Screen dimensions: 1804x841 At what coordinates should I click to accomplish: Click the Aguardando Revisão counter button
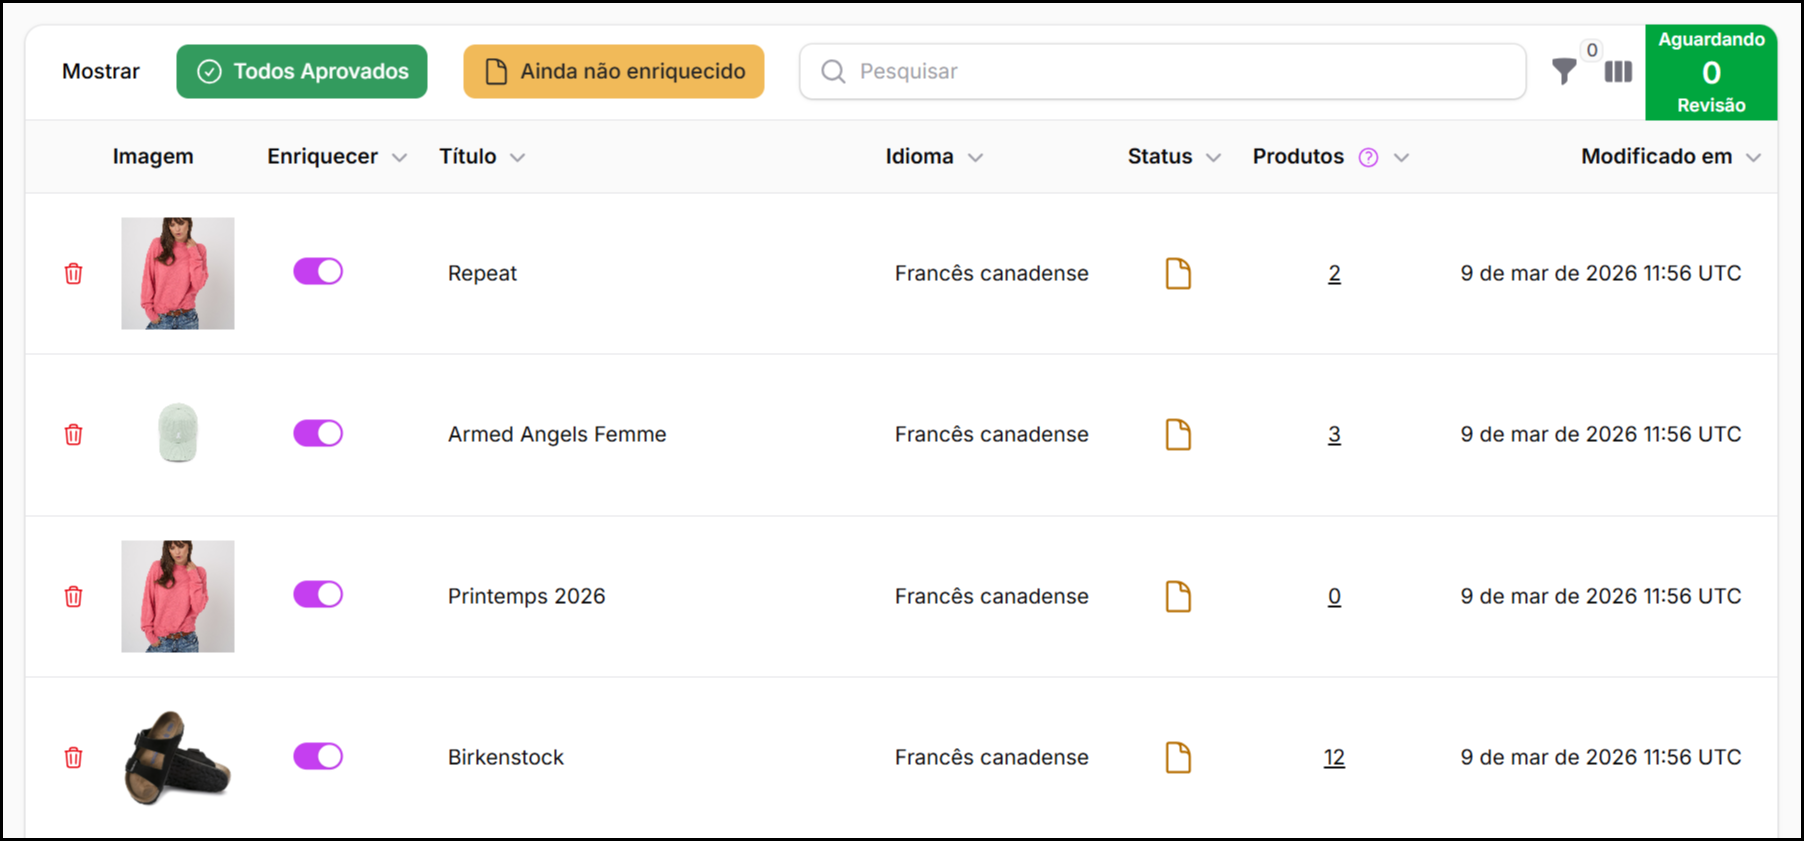1711,72
